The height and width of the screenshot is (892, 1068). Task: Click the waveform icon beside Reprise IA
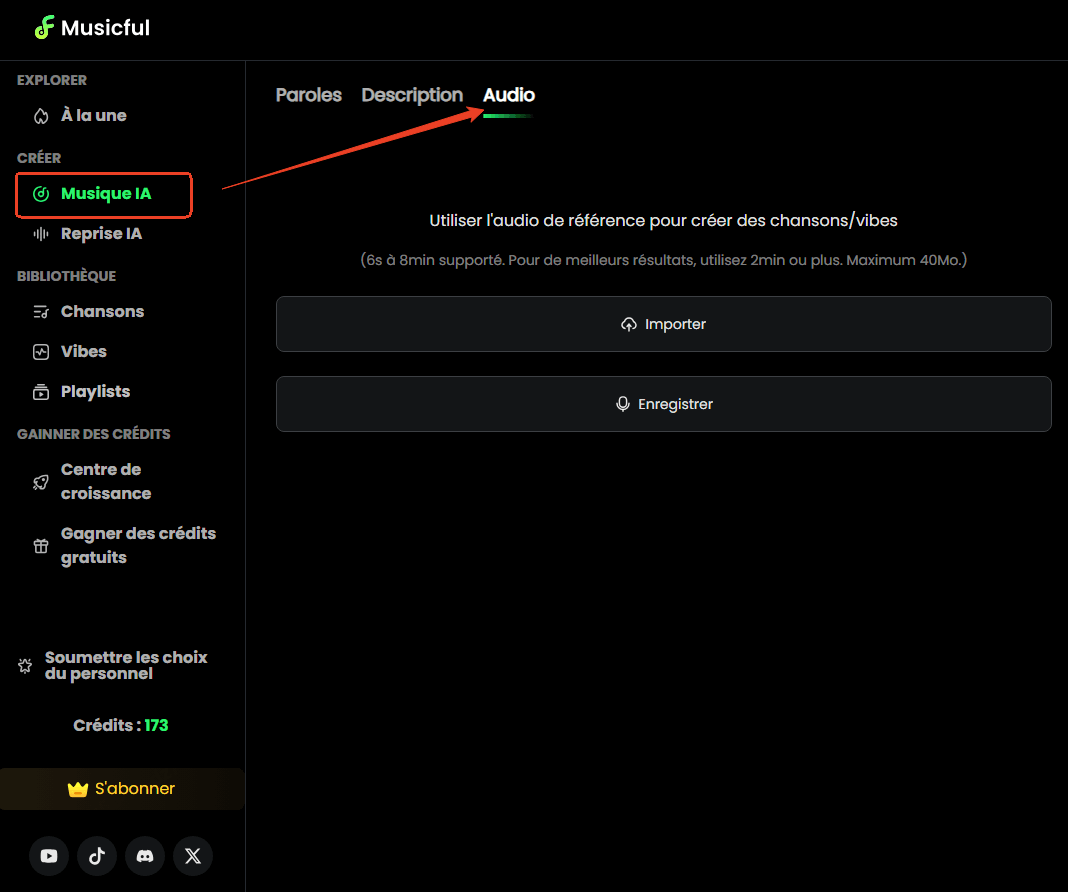coord(41,234)
